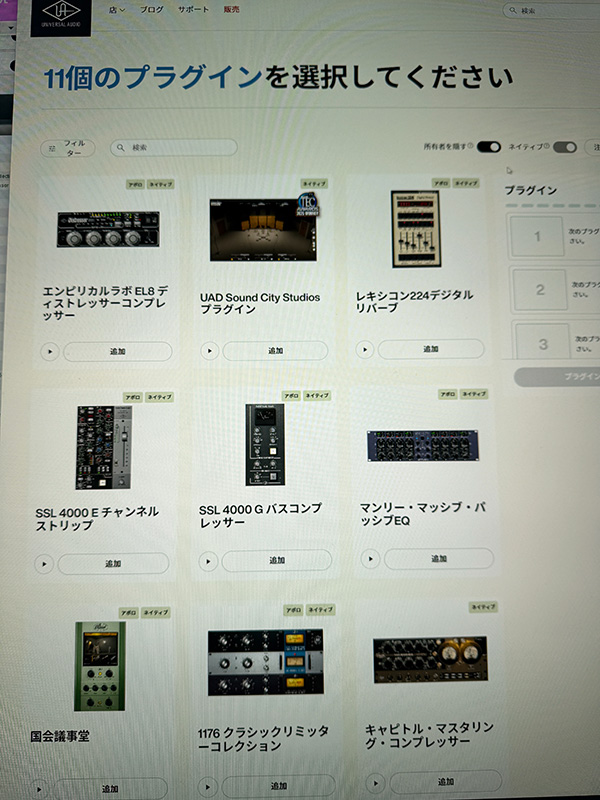Click the エンピリカルラボ EL8 title text
This screenshot has height=800, width=600.
[106, 303]
